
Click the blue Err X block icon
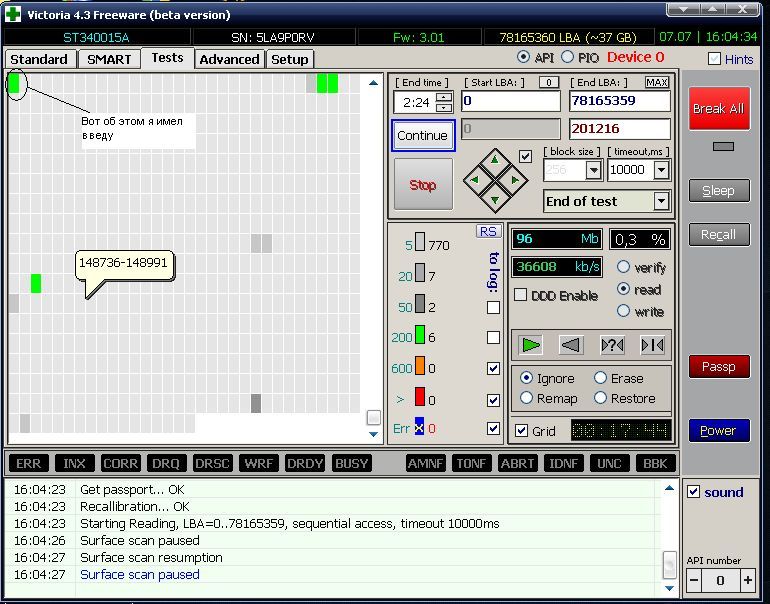[419, 428]
